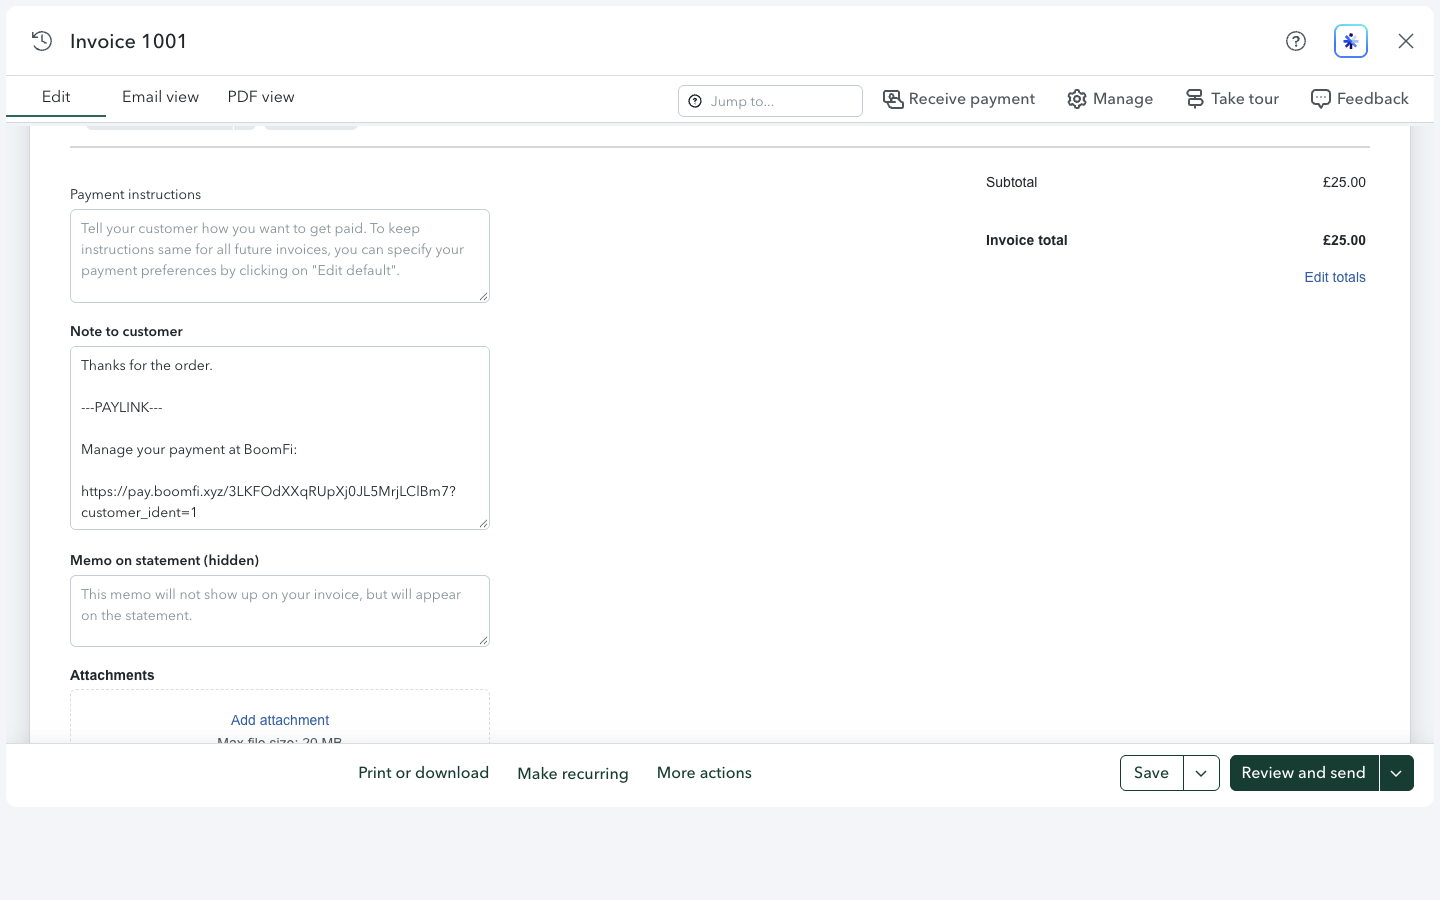
Task: Switch to the Edit tab
Action: (x=56, y=97)
